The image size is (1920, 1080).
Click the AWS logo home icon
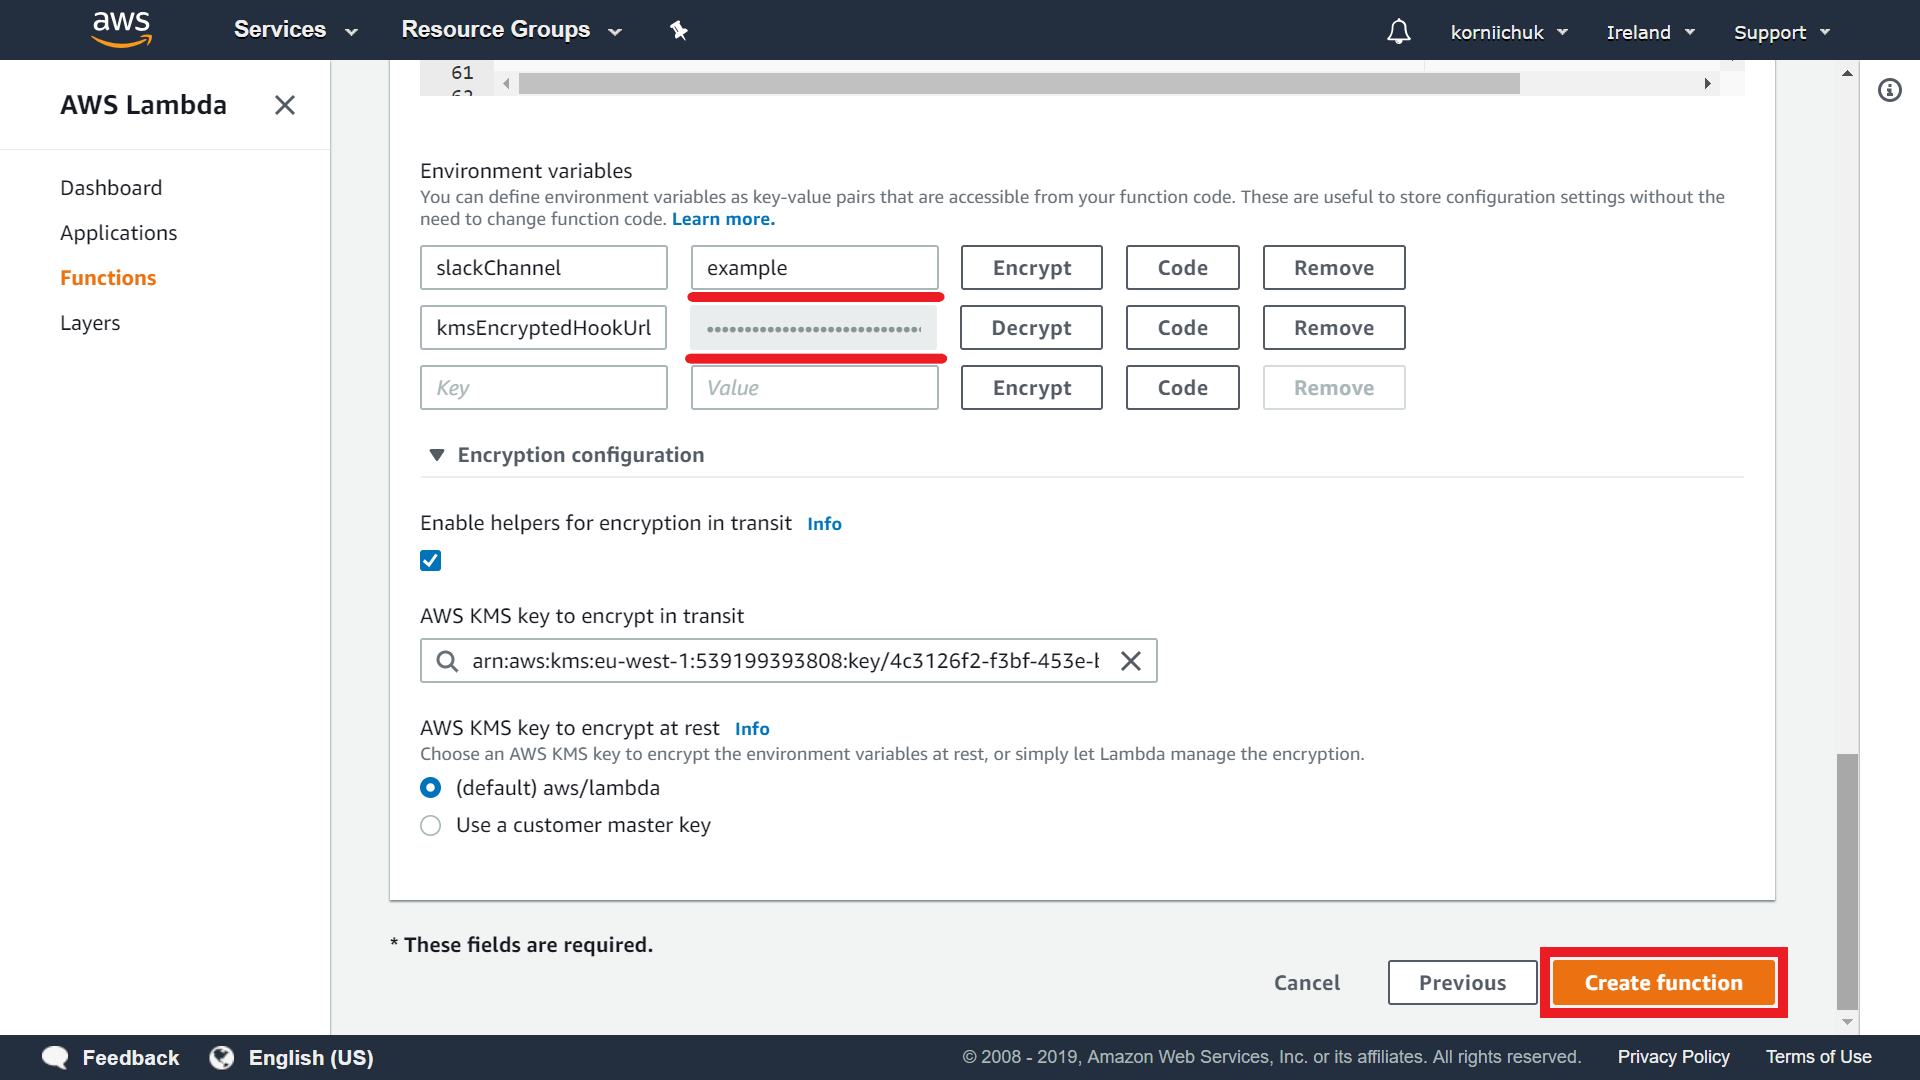click(121, 29)
